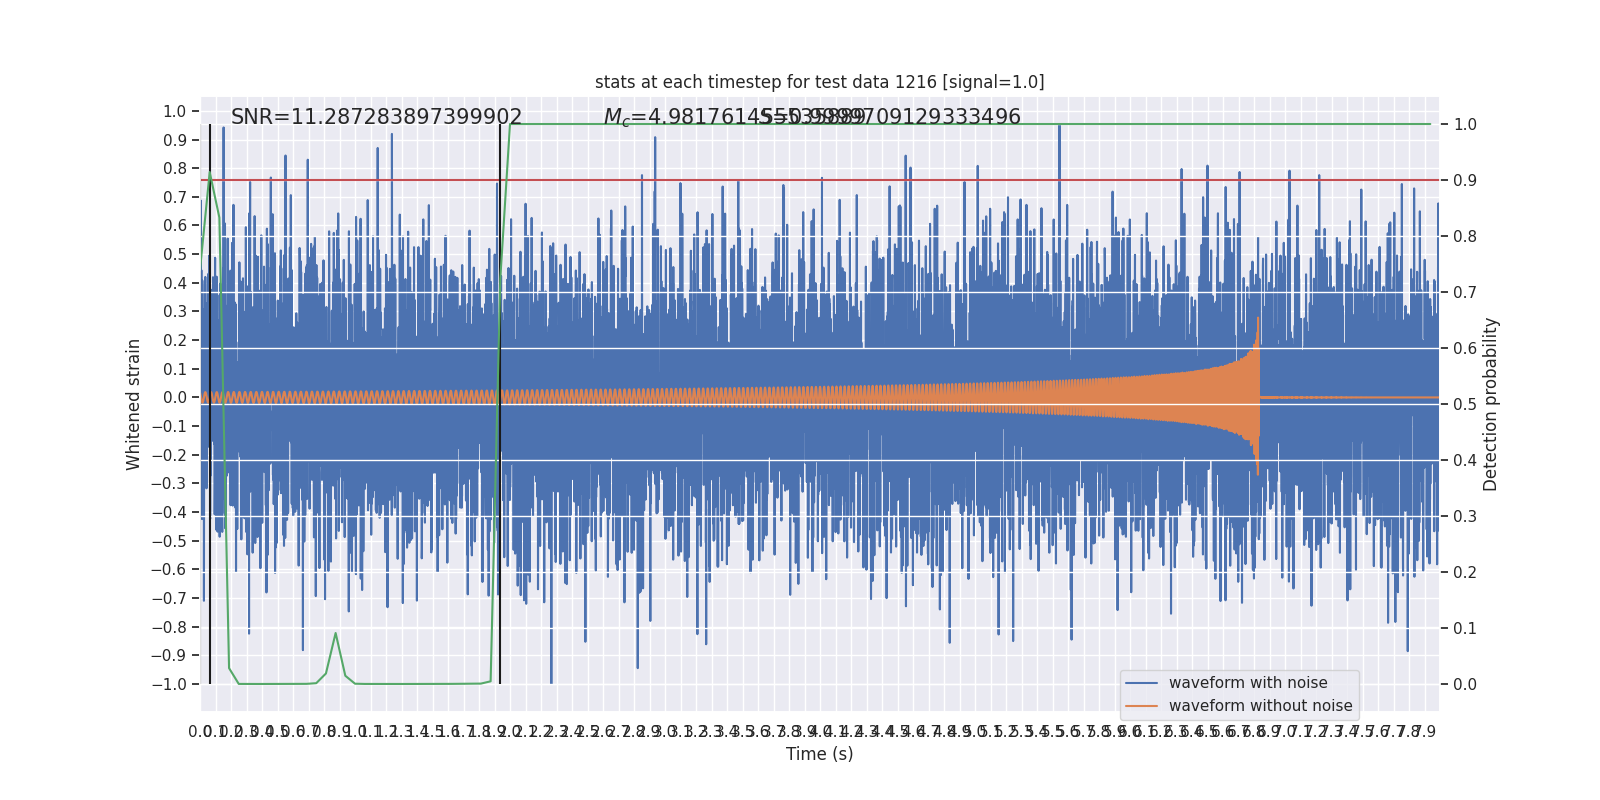The height and width of the screenshot is (800, 1600).
Task: Click right axis tick label 0.9
Action: tap(1465, 181)
